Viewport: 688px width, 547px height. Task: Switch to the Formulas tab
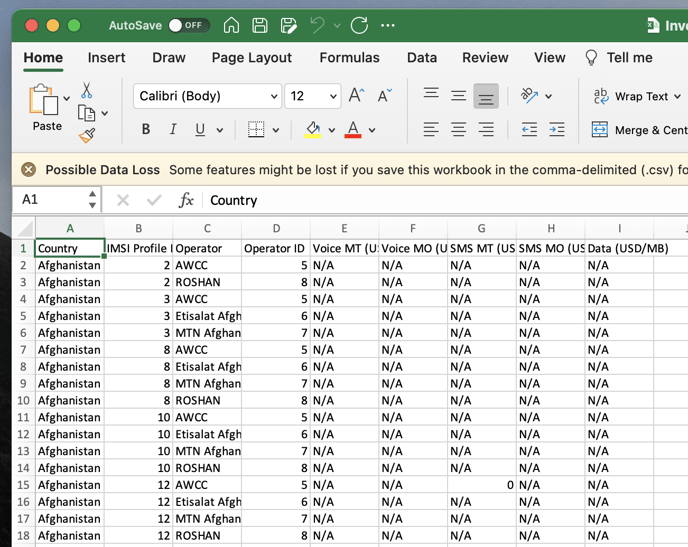click(349, 58)
